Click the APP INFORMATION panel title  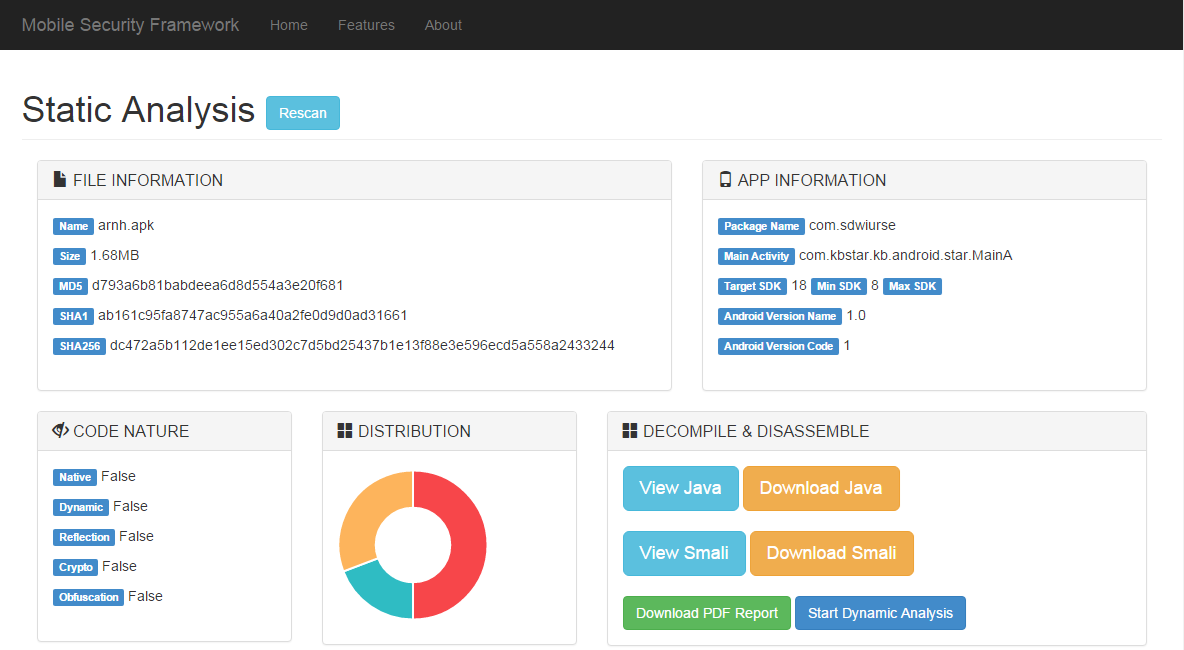[x=812, y=180]
